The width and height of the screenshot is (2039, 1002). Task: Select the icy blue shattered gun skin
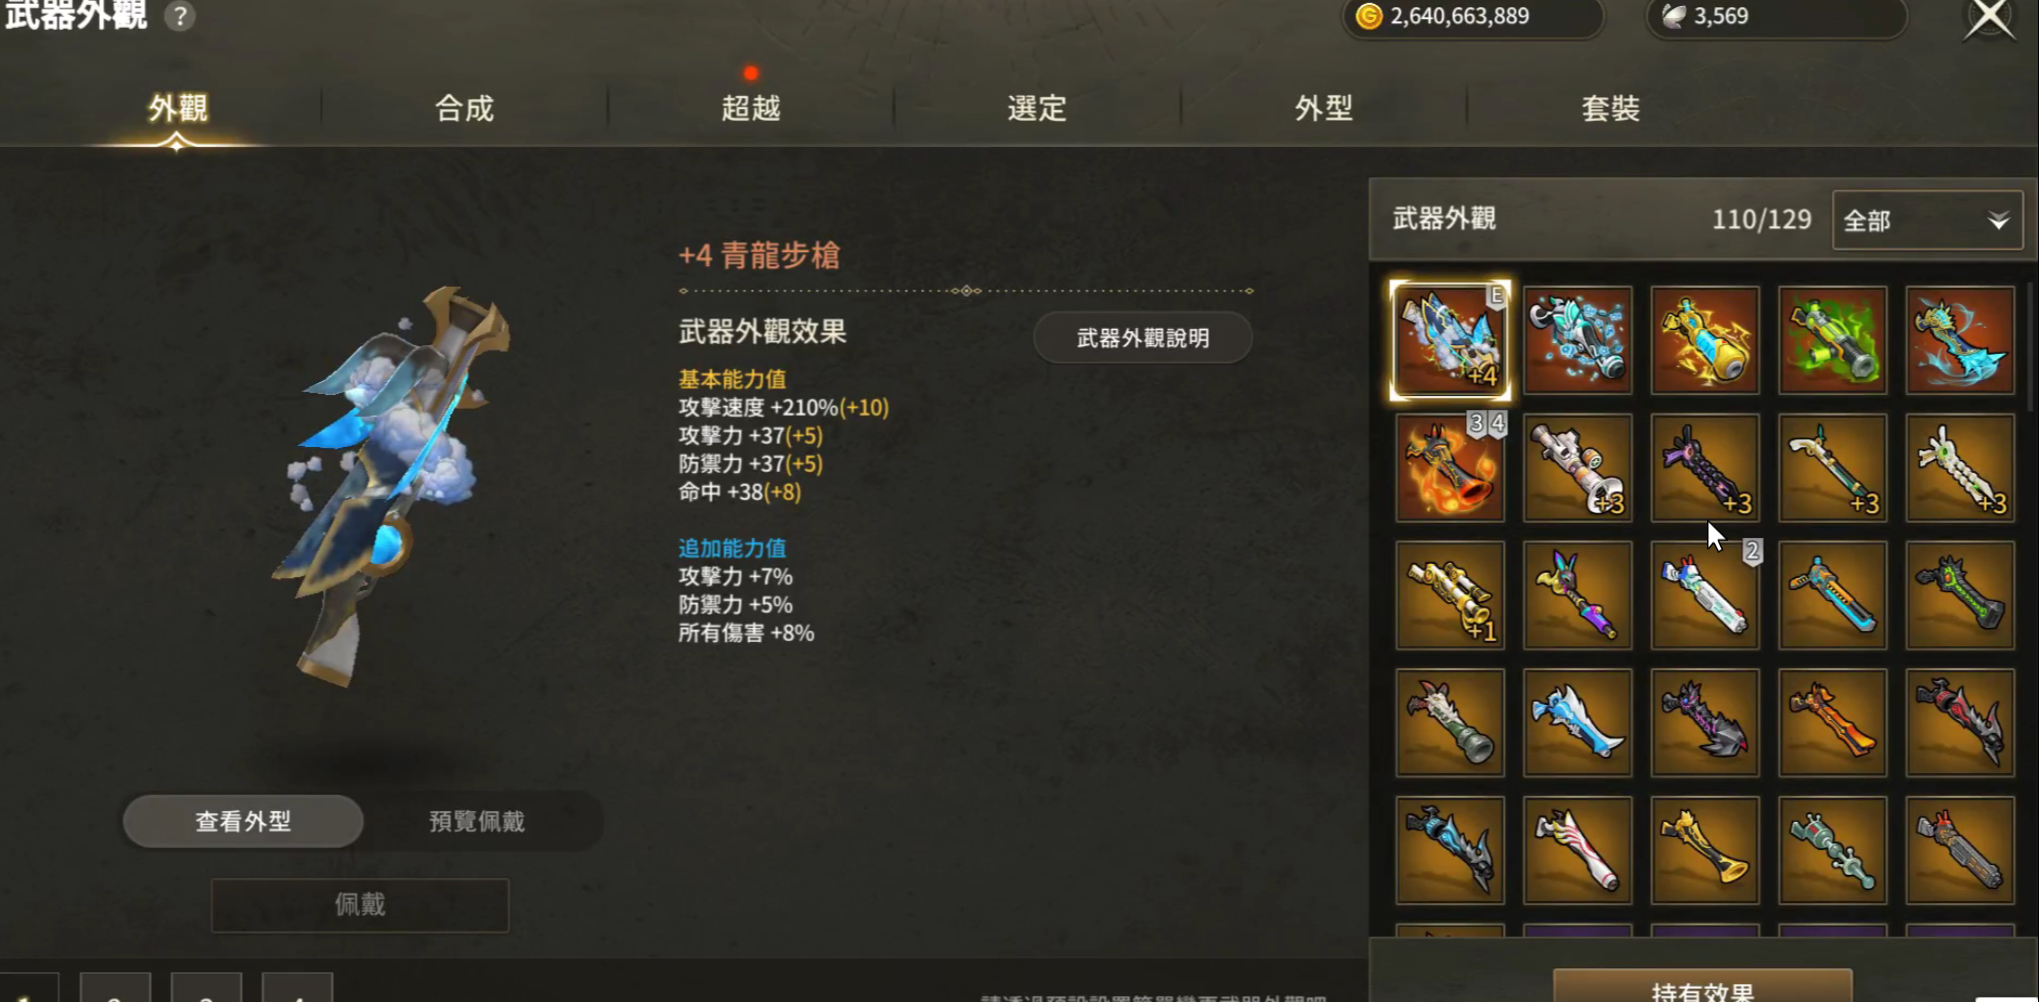point(1578,340)
